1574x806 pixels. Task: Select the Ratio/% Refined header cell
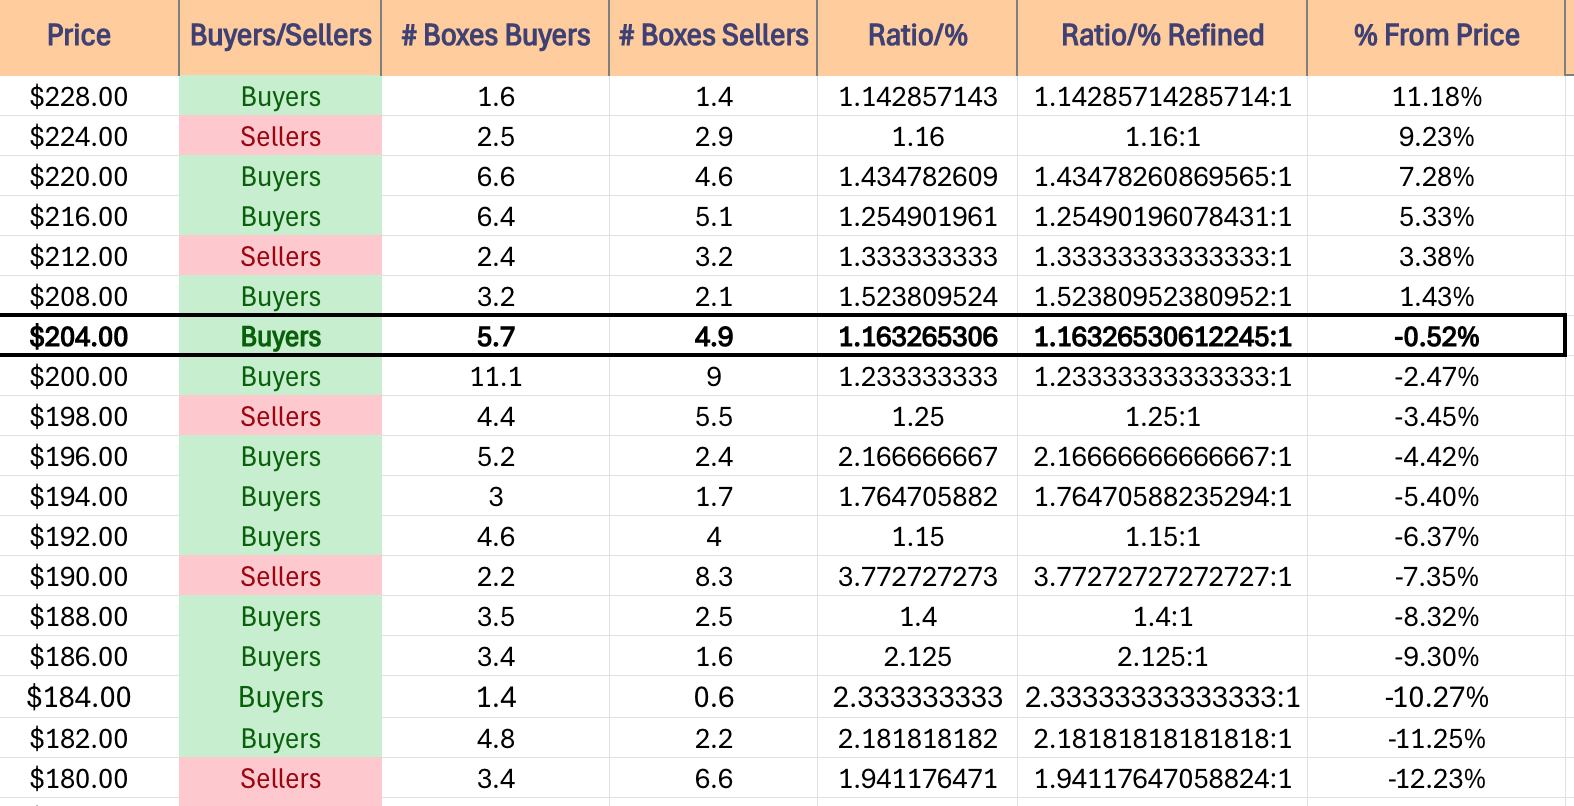coord(1162,36)
